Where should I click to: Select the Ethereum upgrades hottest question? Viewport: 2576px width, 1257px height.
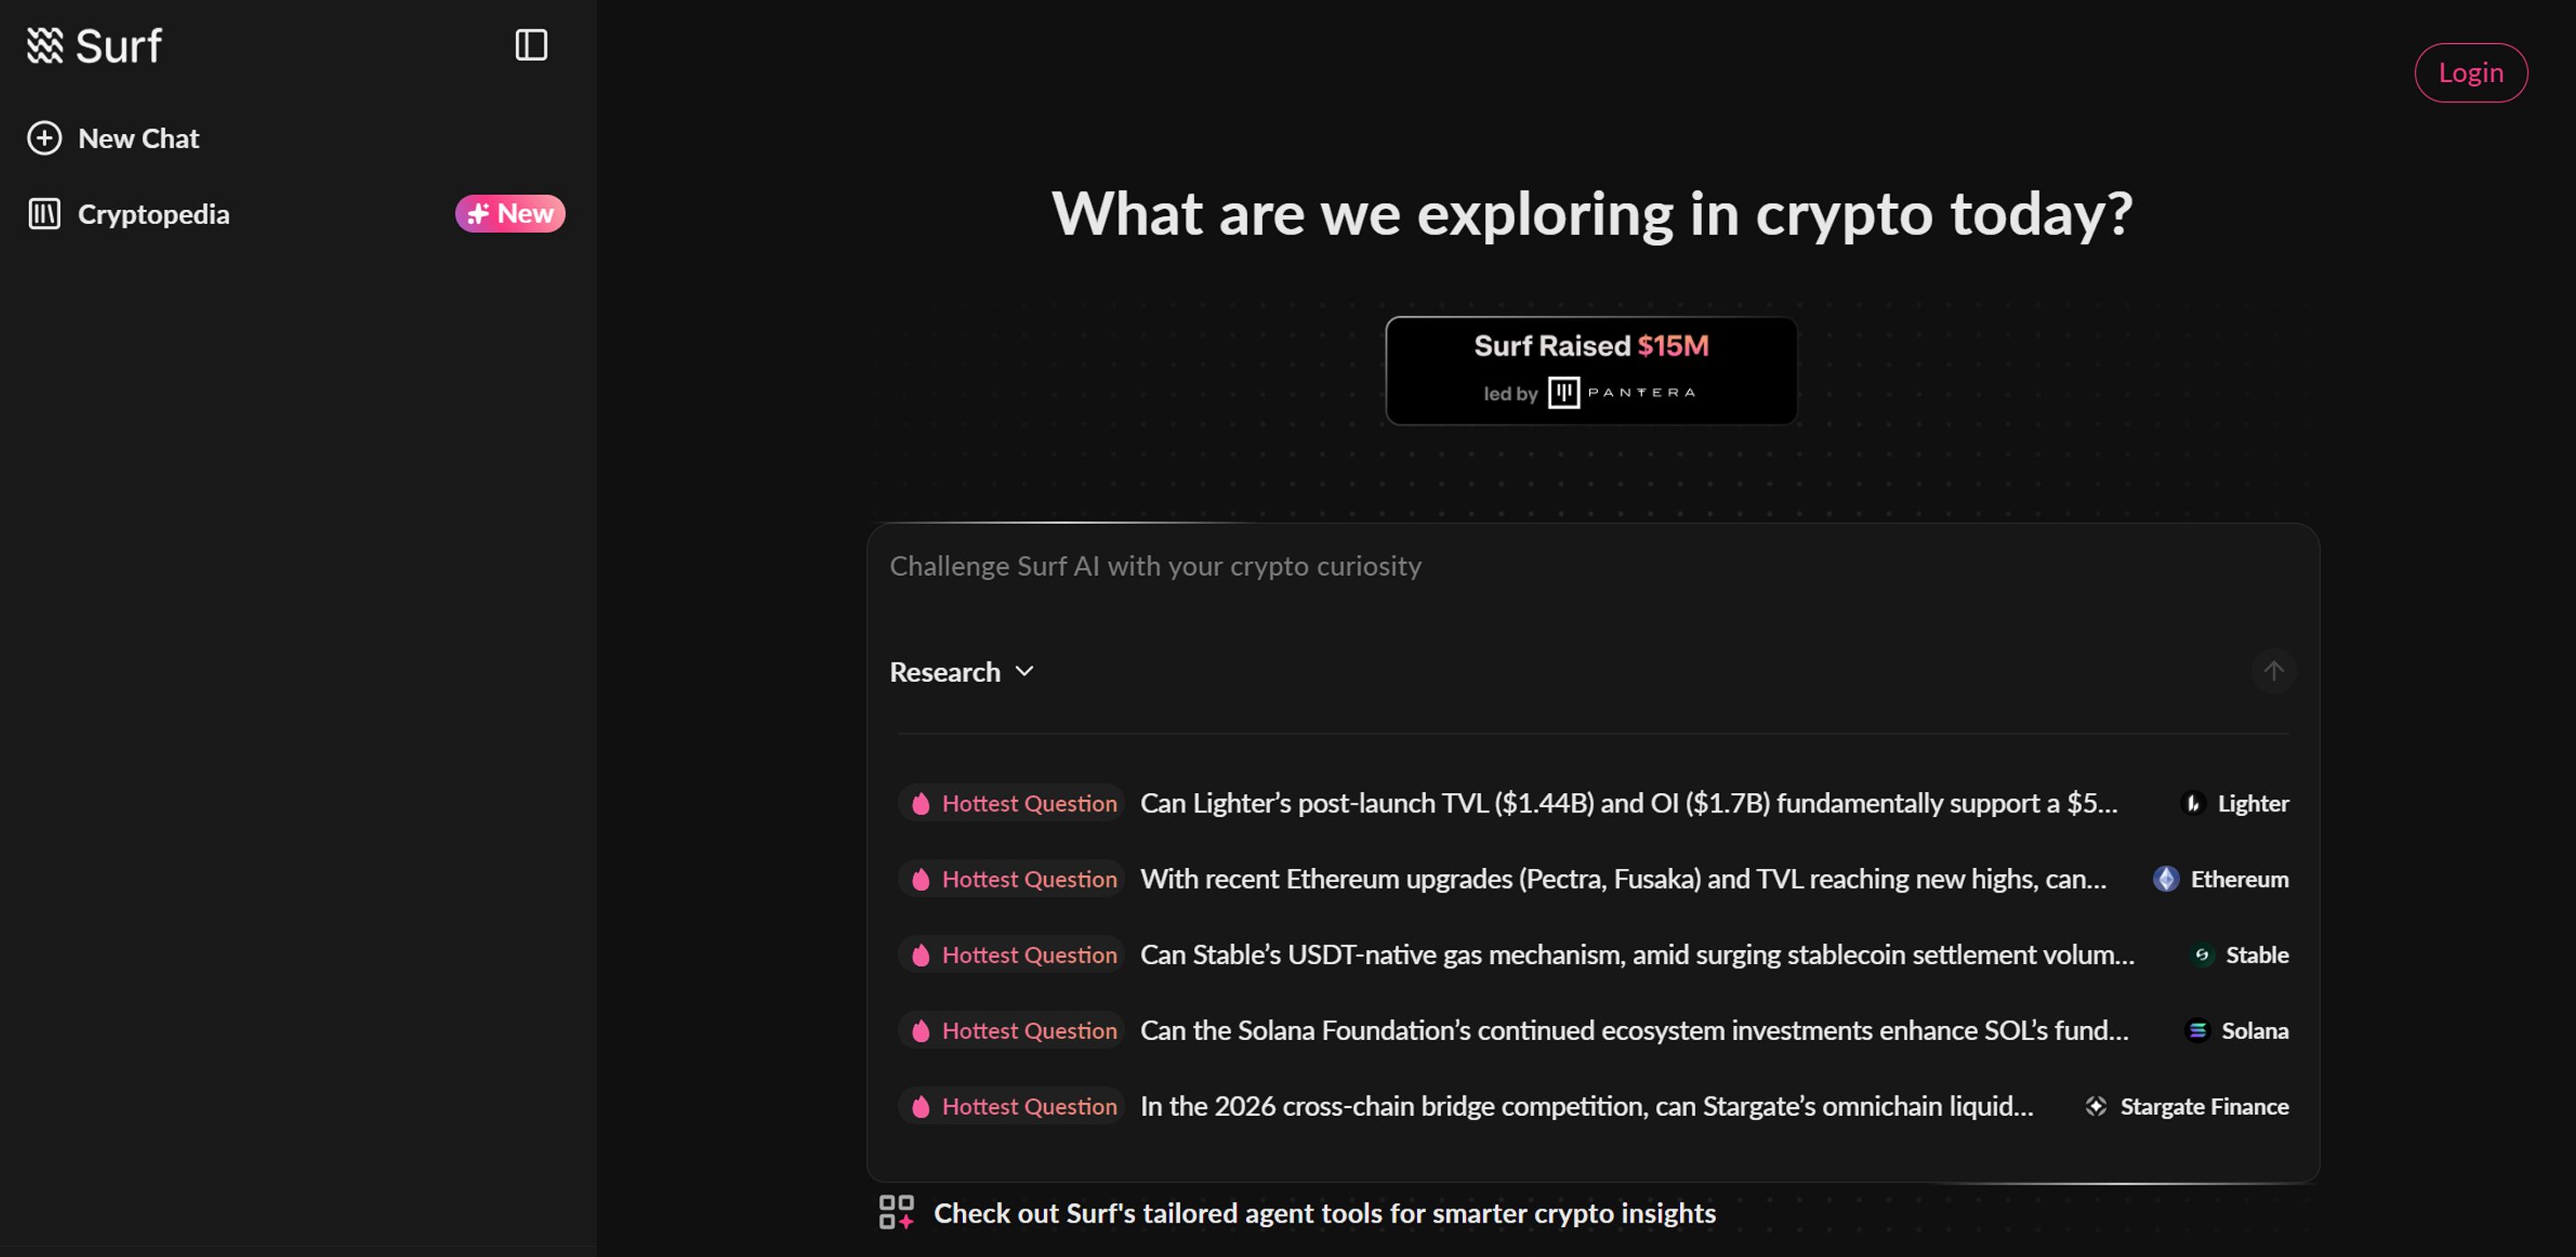1623,879
